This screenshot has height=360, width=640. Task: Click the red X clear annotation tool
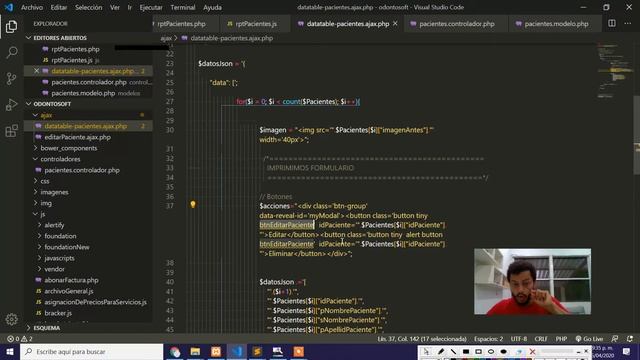[532, 351]
